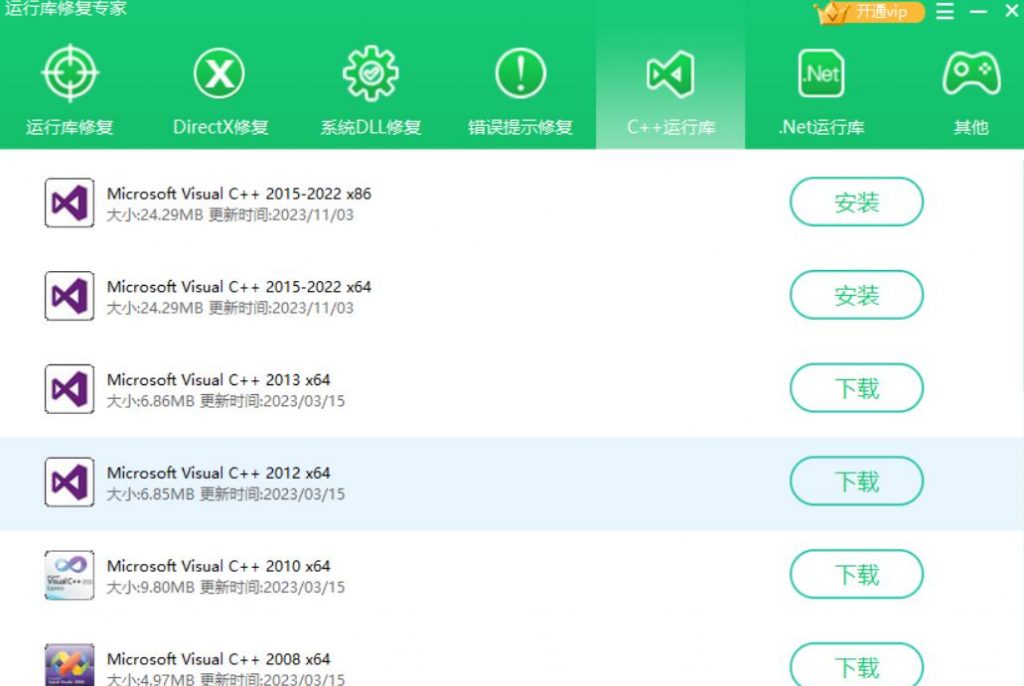Image resolution: width=1024 pixels, height=686 pixels.
Task: Select the C++运行库 icon
Action: tap(670, 72)
